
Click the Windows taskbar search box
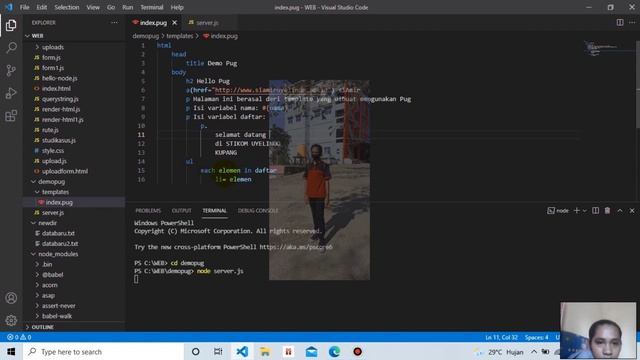[x=103, y=351]
